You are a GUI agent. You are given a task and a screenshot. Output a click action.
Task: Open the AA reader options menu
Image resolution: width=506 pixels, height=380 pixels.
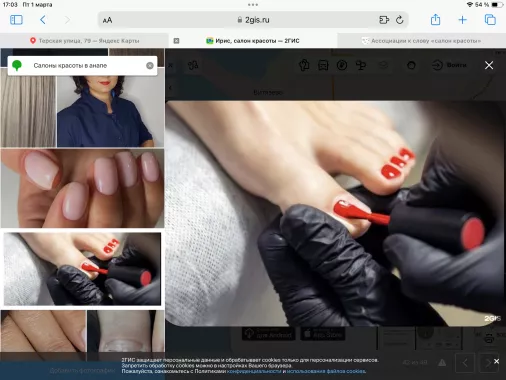(x=107, y=20)
